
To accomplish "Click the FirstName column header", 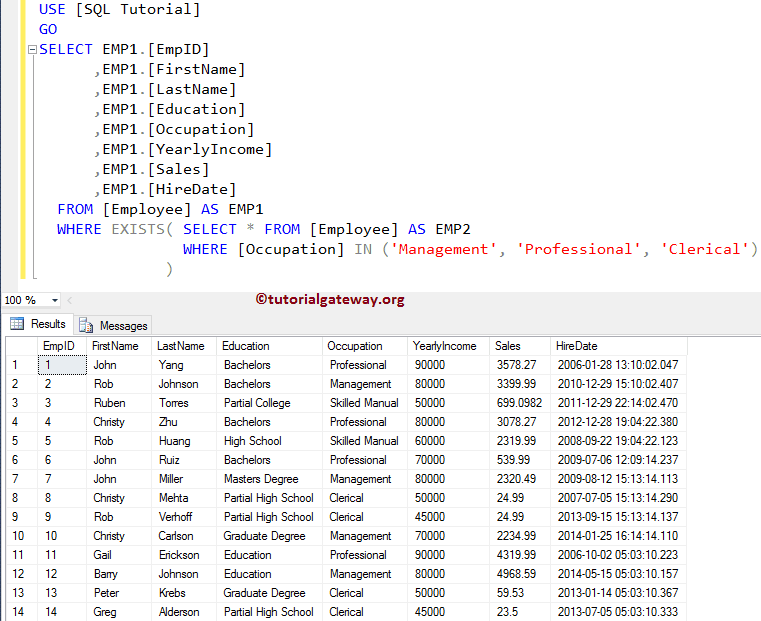I will (x=119, y=346).
